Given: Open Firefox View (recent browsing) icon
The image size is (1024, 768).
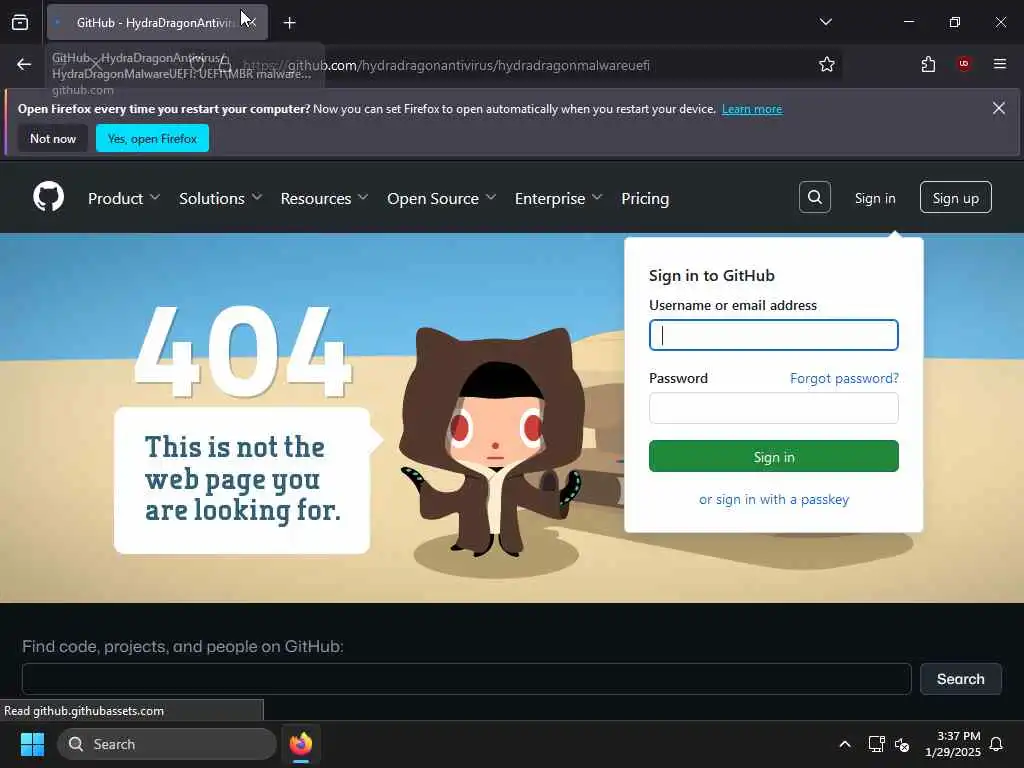Looking at the screenshot, I should coord(20,22).
